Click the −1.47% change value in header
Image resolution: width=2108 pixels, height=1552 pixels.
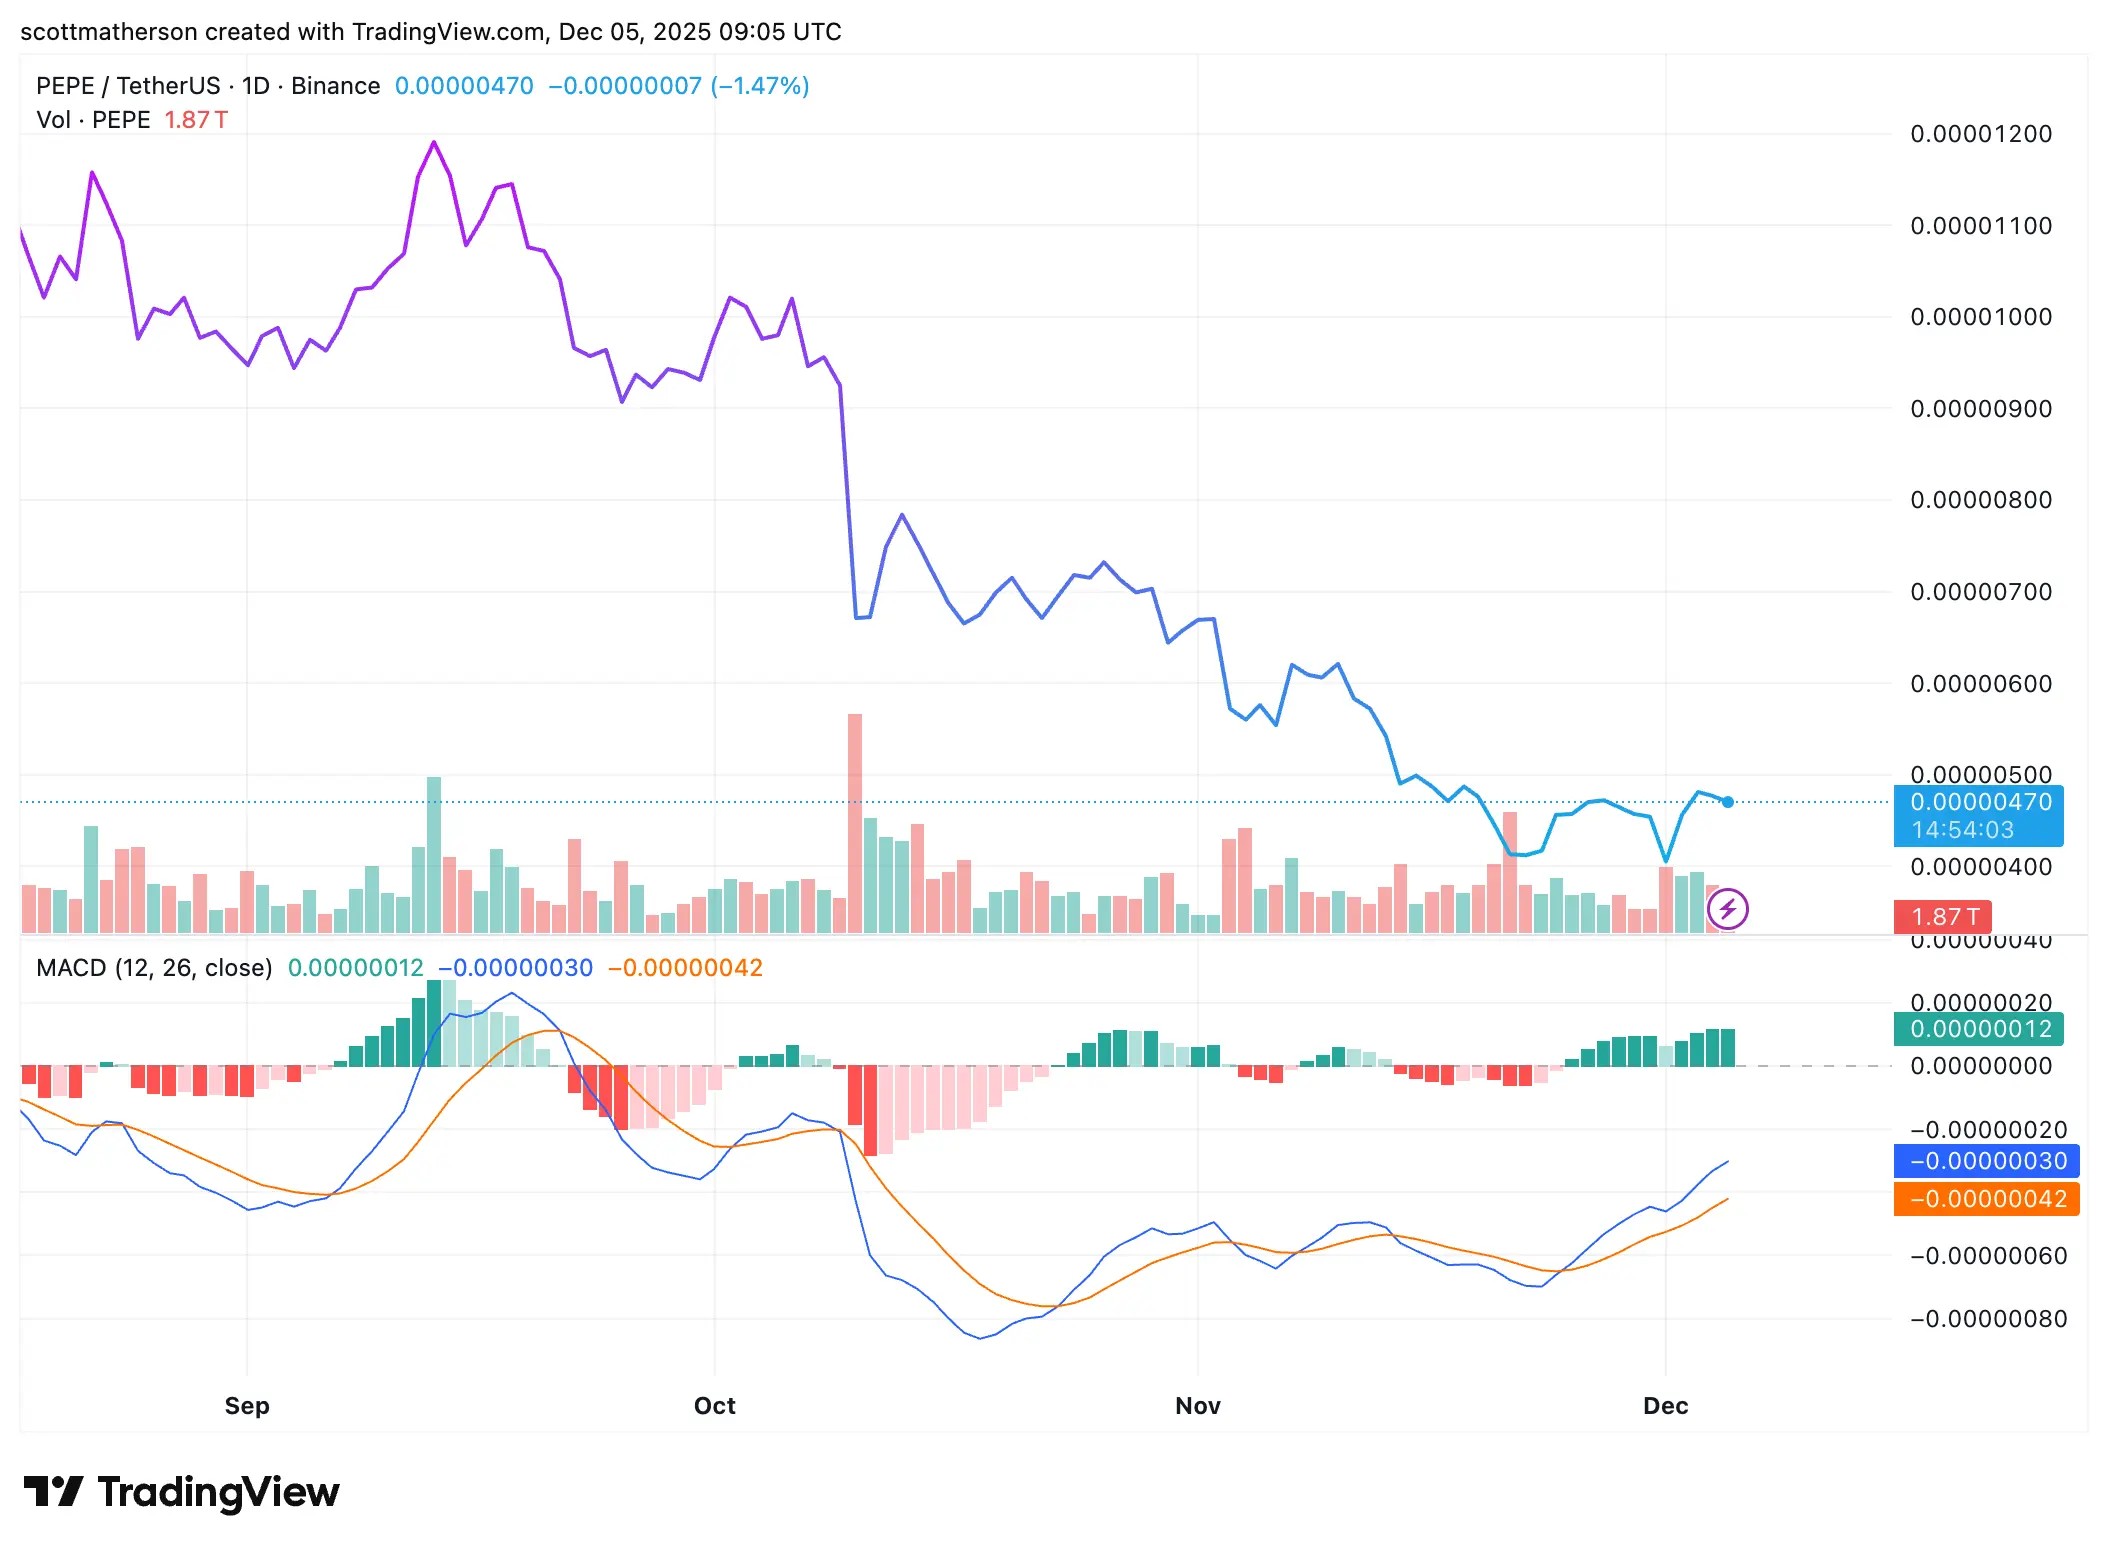click(760, 86)
